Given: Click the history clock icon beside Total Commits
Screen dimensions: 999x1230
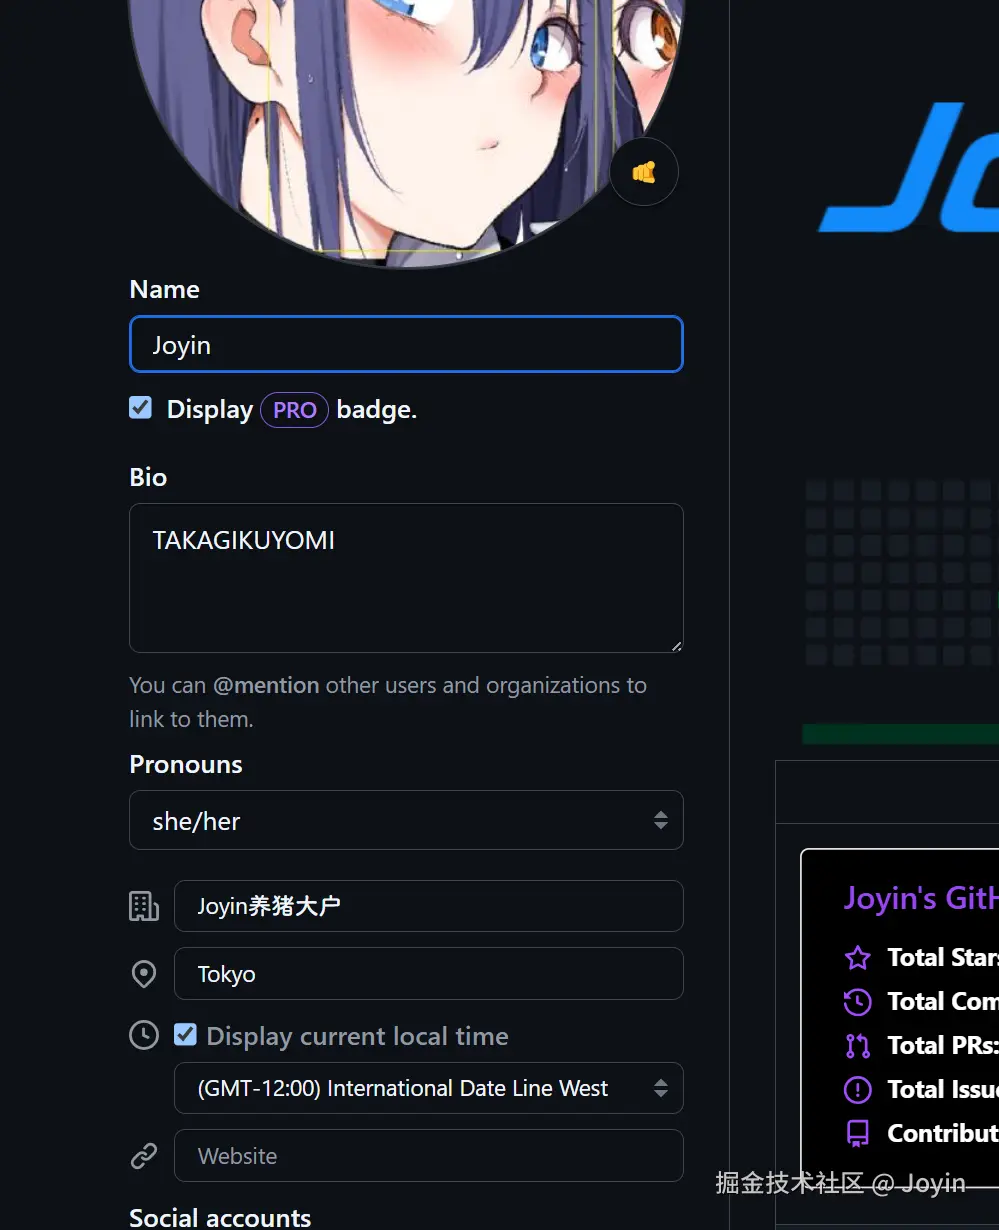Looking at the screenshot, I should pyautogui.click(x=857, y=1001).
